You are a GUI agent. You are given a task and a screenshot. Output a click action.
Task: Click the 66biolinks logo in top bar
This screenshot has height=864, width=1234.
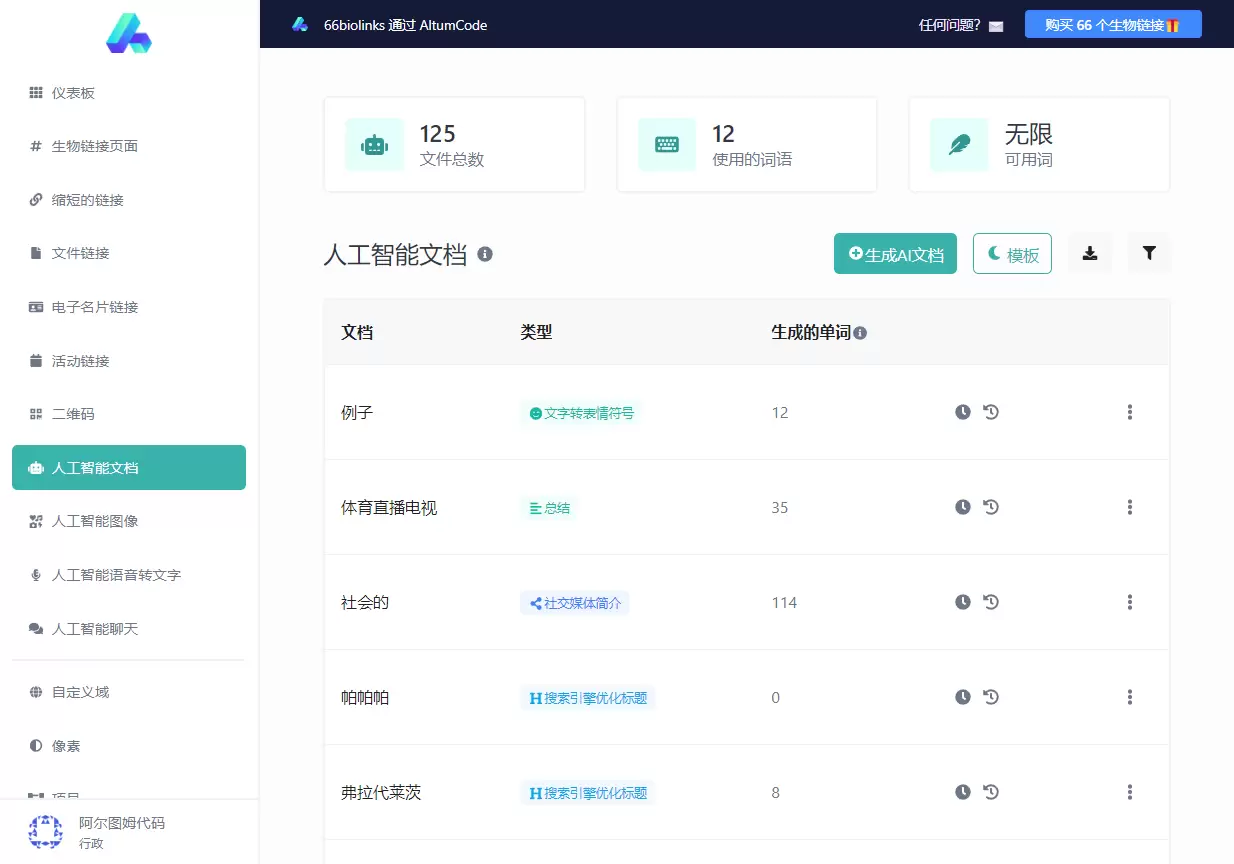pyautogui.click(x=300, y=24)
